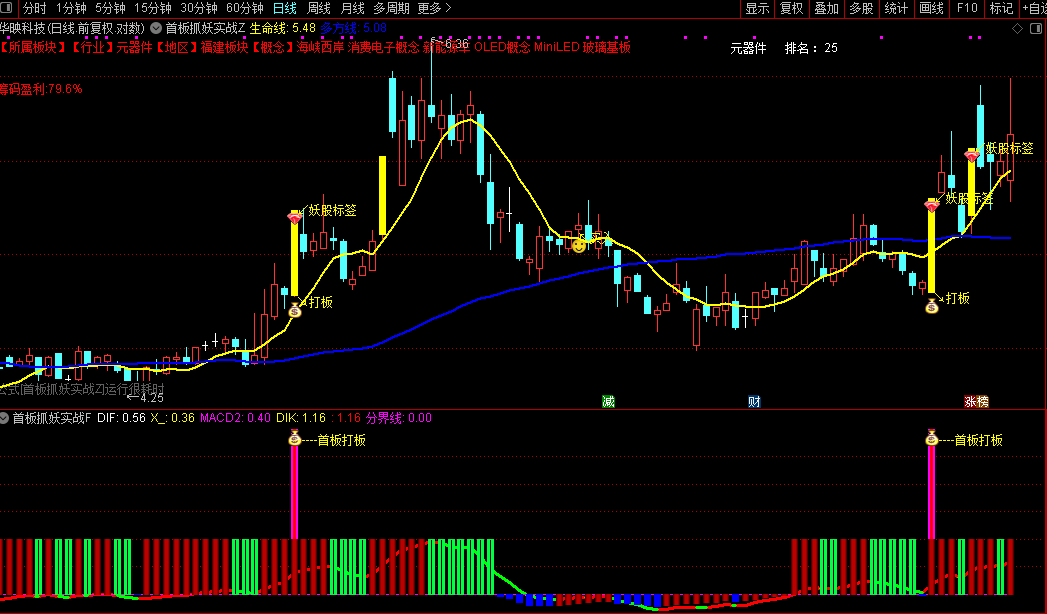Open the 复权 menu
This screenshot has height=614, width=1047.
792,8
